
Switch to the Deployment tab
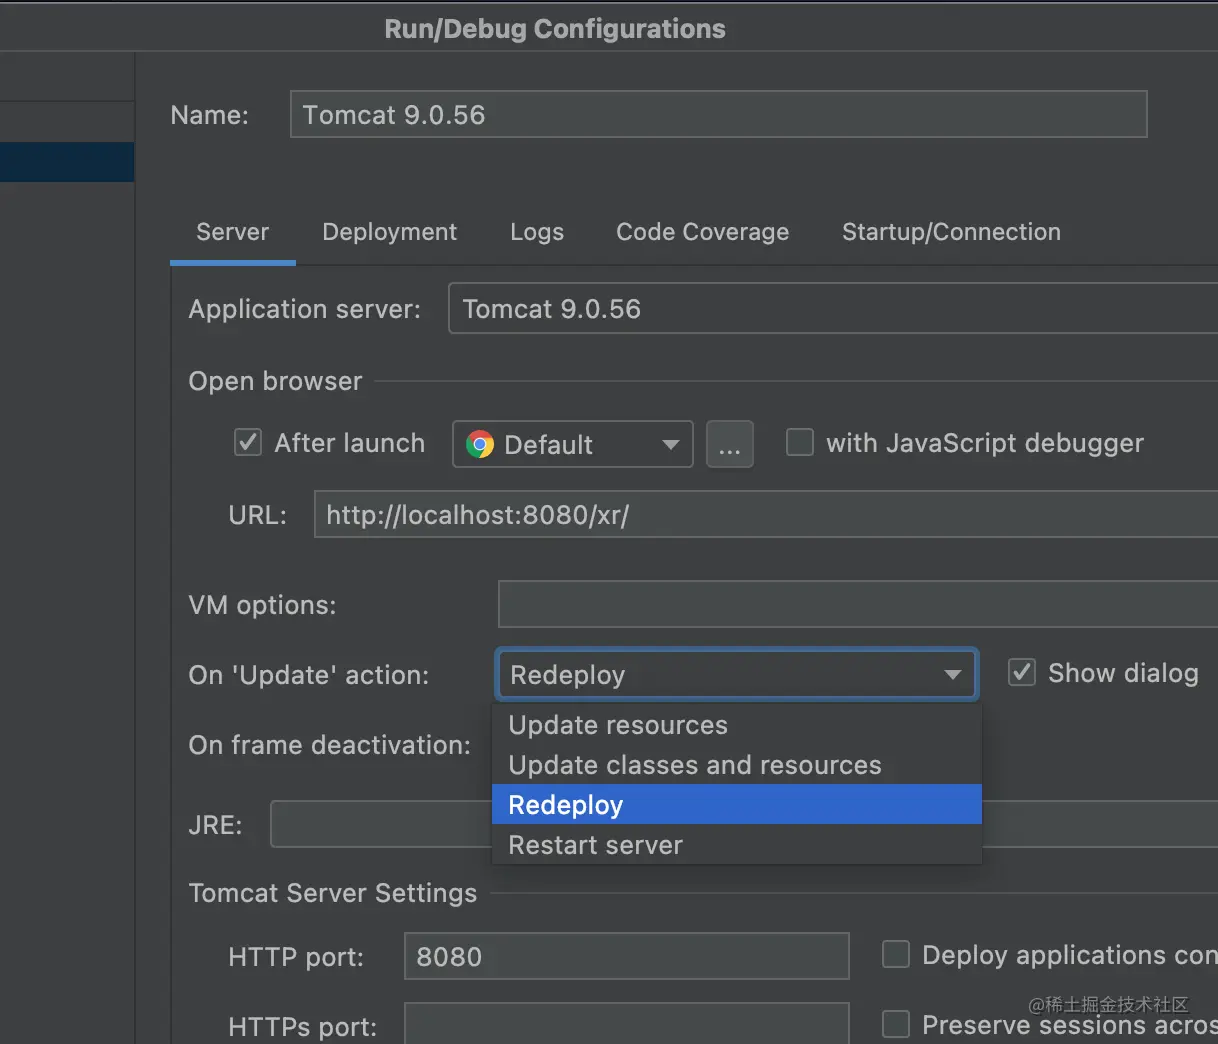[389, 232]
